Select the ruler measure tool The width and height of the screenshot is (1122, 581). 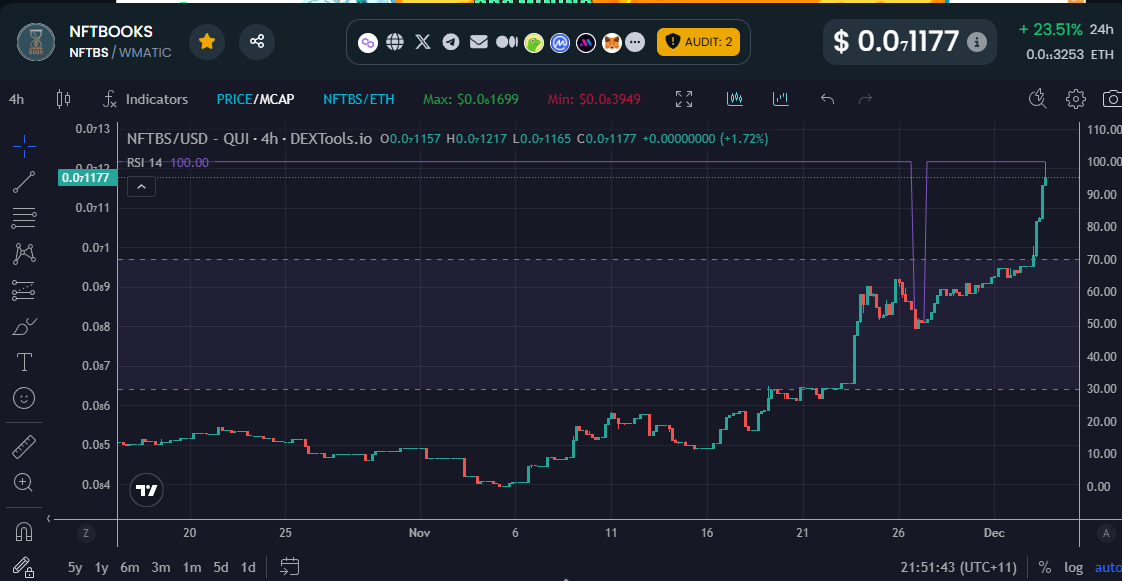click(x=24, y=448)
